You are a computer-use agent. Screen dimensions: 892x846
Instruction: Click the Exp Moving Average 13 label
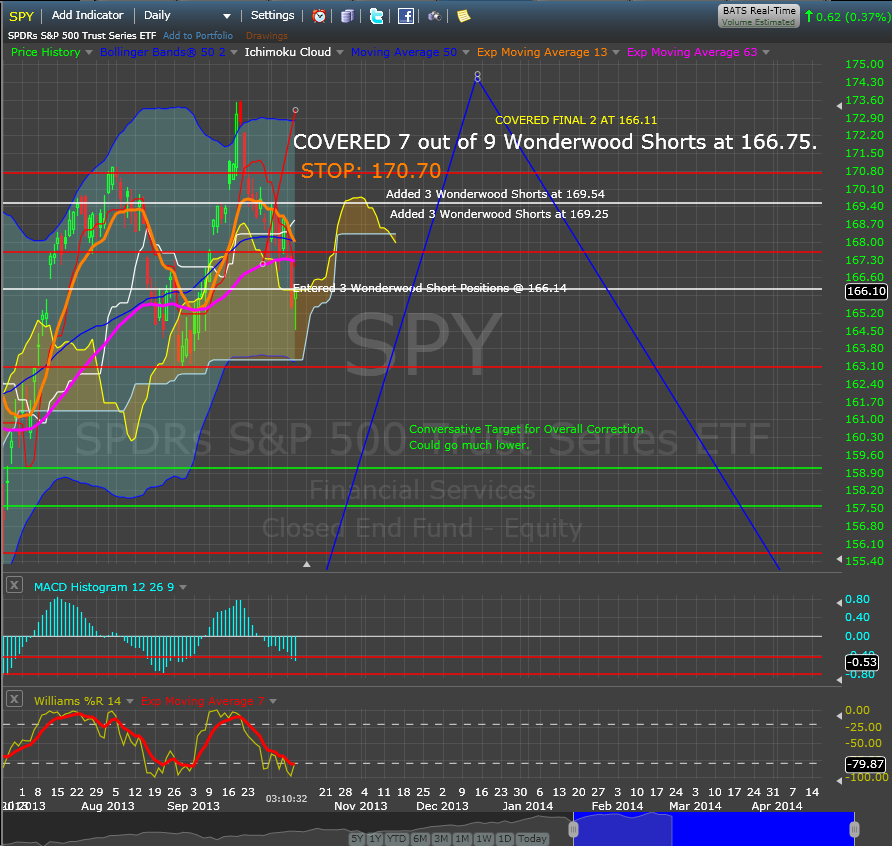542,52
